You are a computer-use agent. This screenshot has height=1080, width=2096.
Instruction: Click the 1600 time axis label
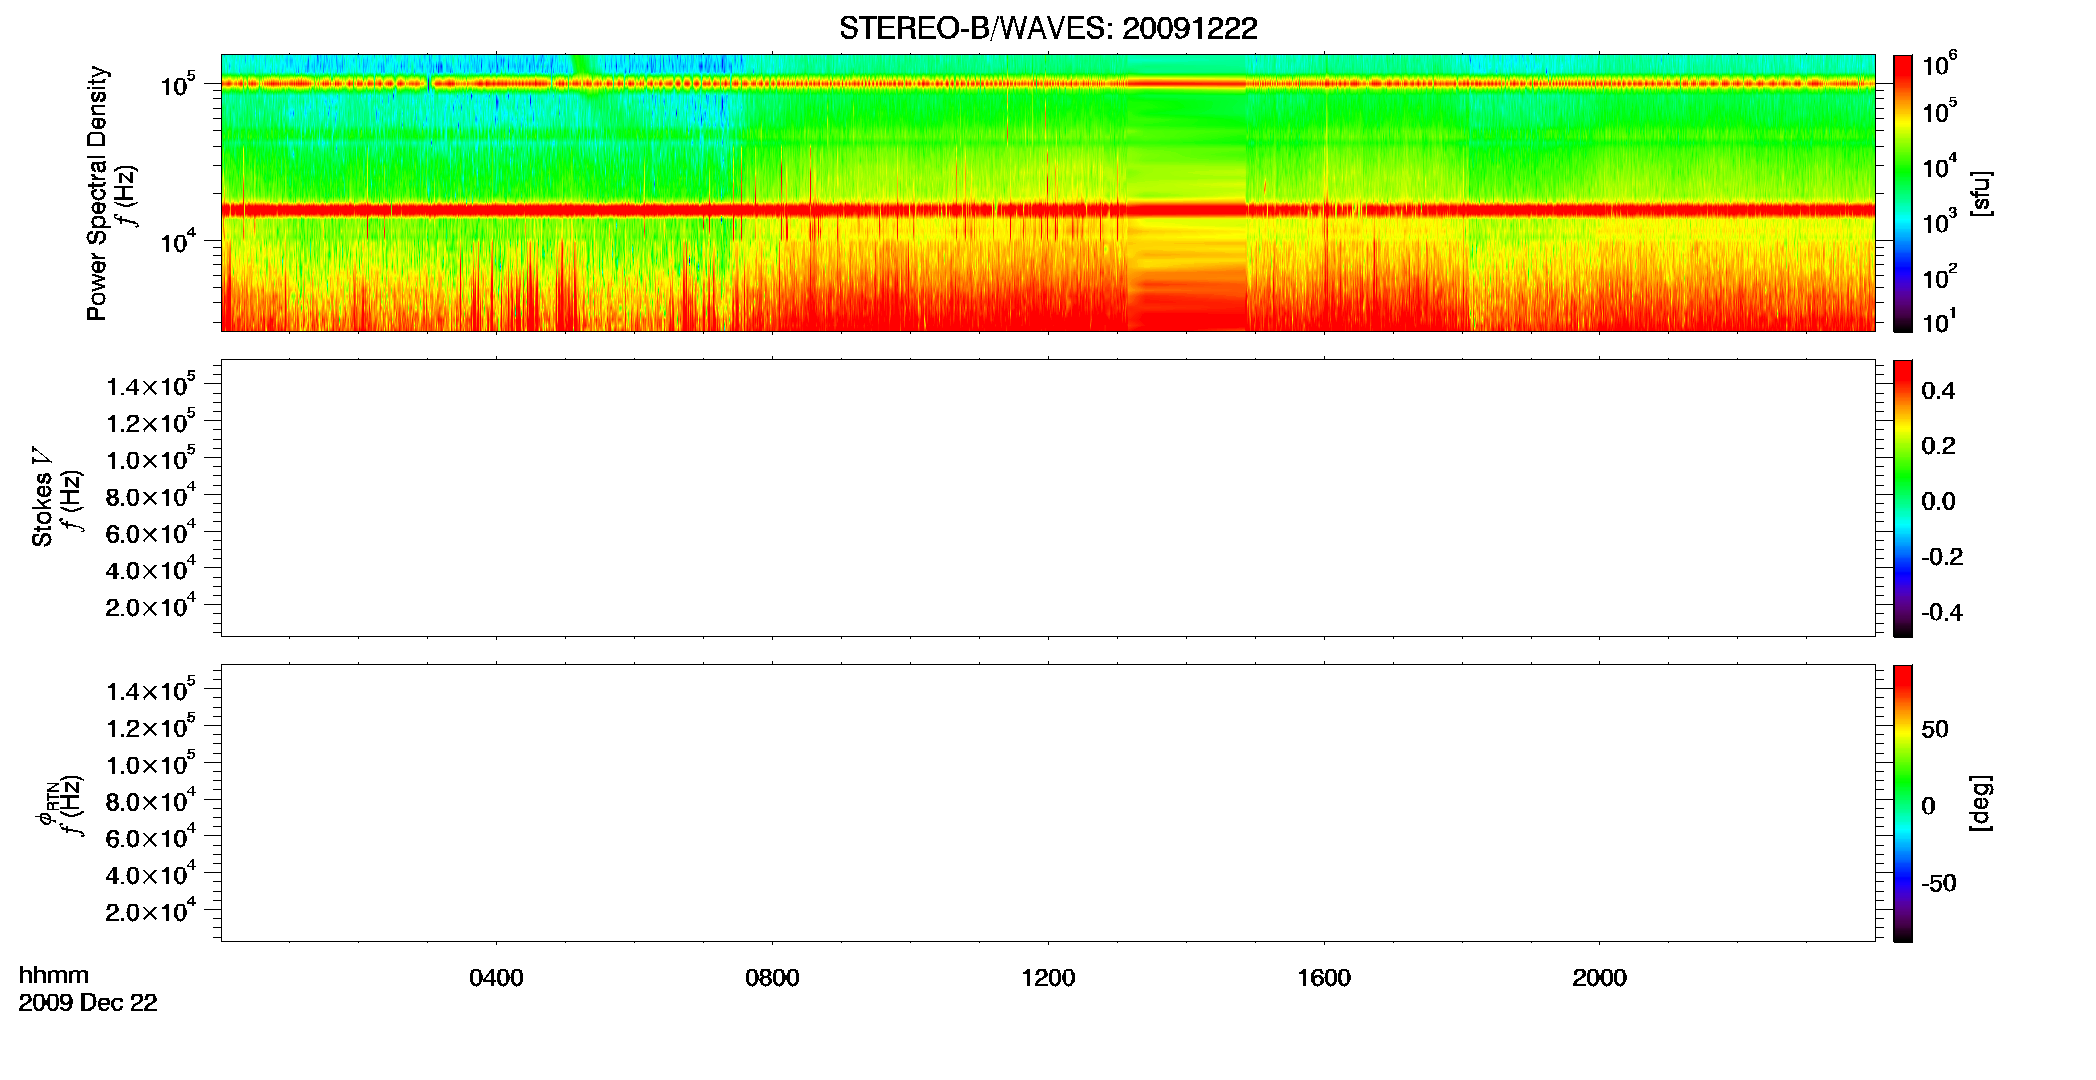pos(1324,978)
